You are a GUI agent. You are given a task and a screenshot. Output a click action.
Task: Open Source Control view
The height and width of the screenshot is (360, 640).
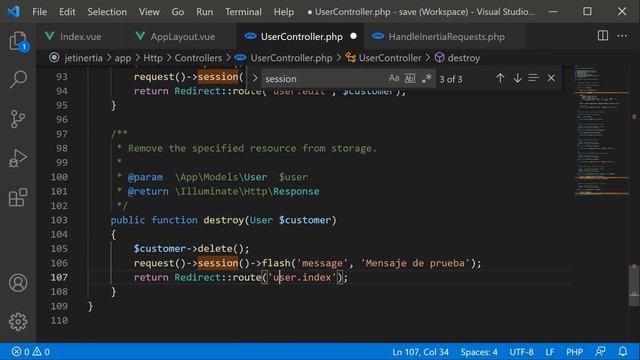tap(18, 119)
